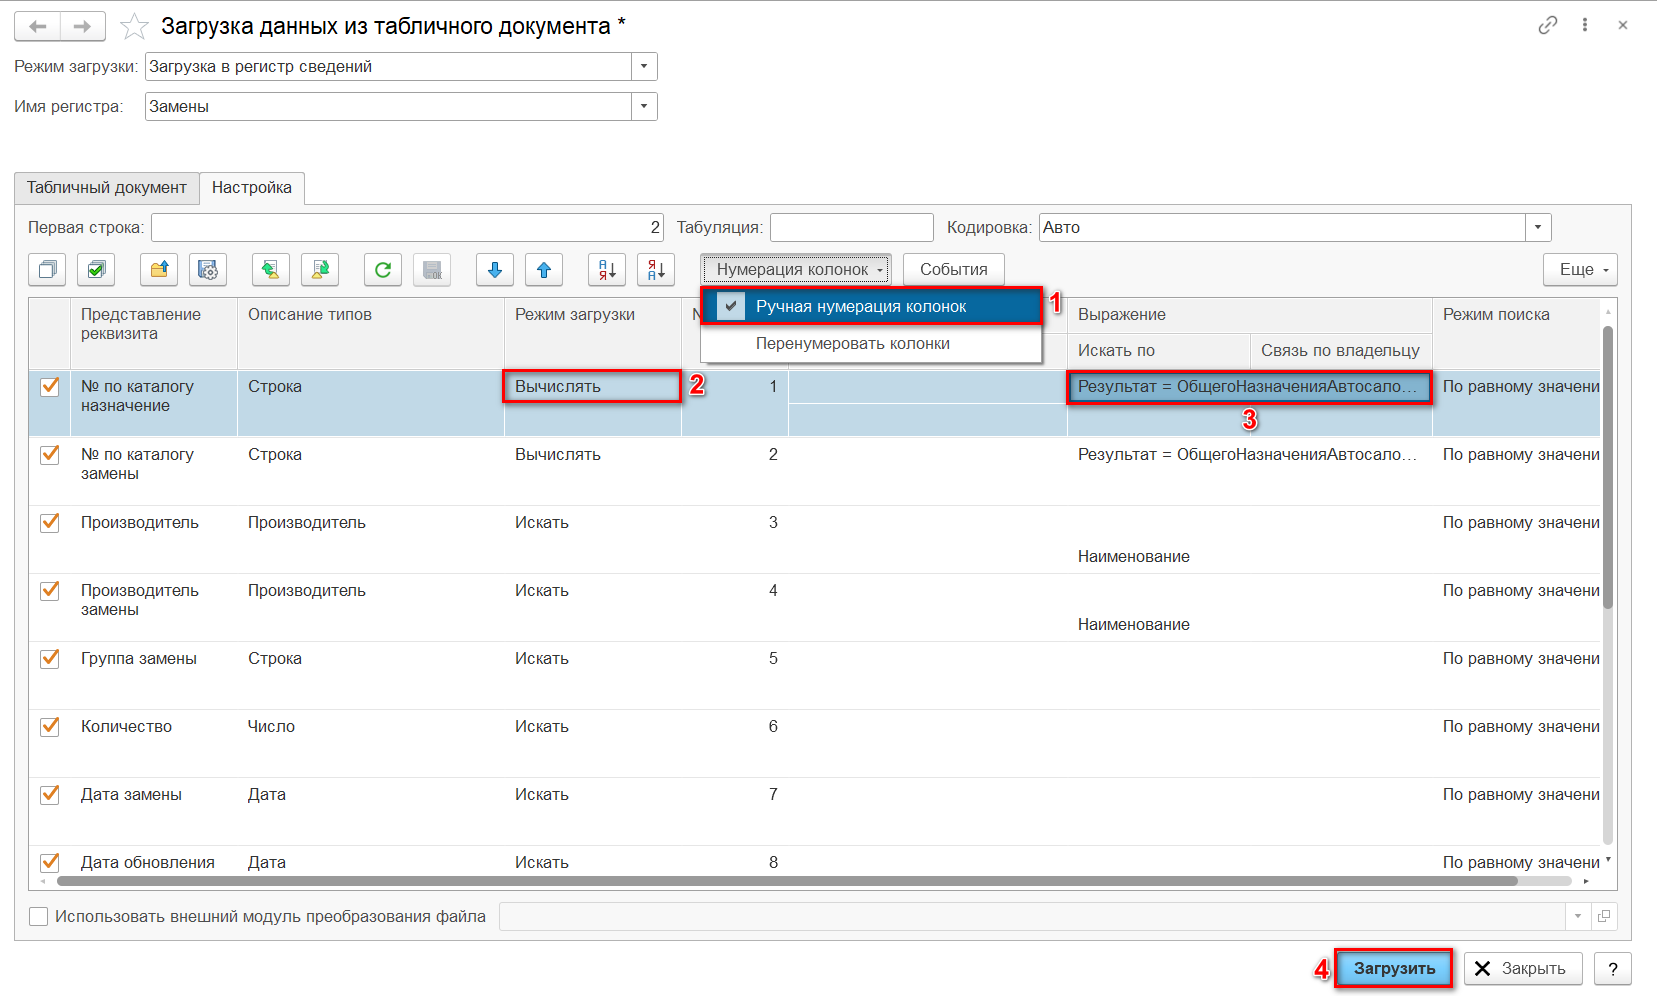Screen dimensions: 1657x996
Task: Uncheck the Производитель row checkbox
Action: coord(49,522)
